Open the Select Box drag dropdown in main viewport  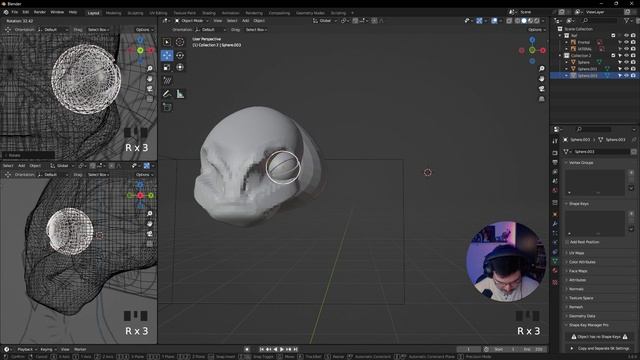257,30
